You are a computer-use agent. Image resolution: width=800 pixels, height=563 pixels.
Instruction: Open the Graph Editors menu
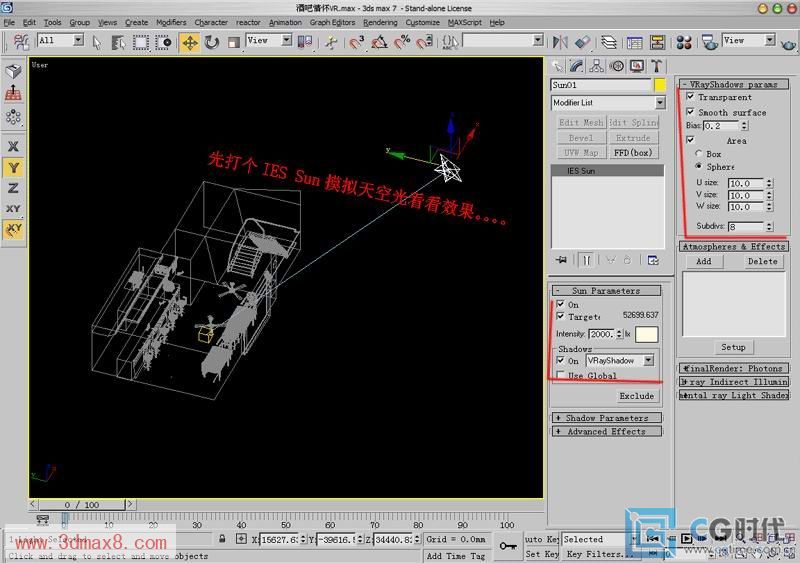tap(332, 22)
